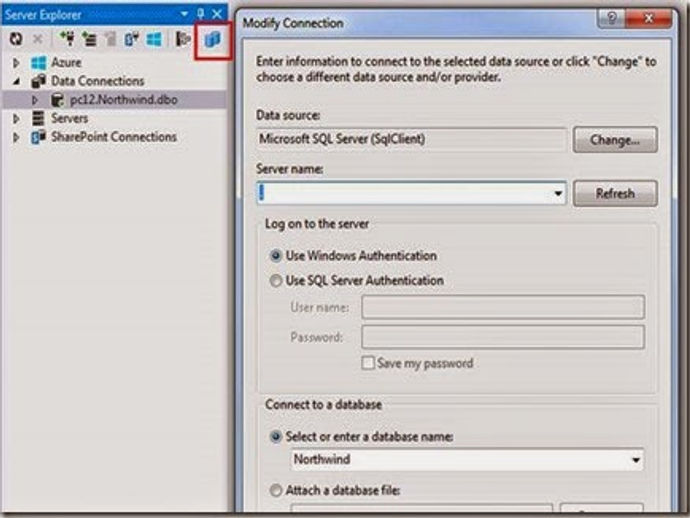Click the Refresh button beside Server name
The width and height of the screenshot is (690, 518).
tap(615, 193)
